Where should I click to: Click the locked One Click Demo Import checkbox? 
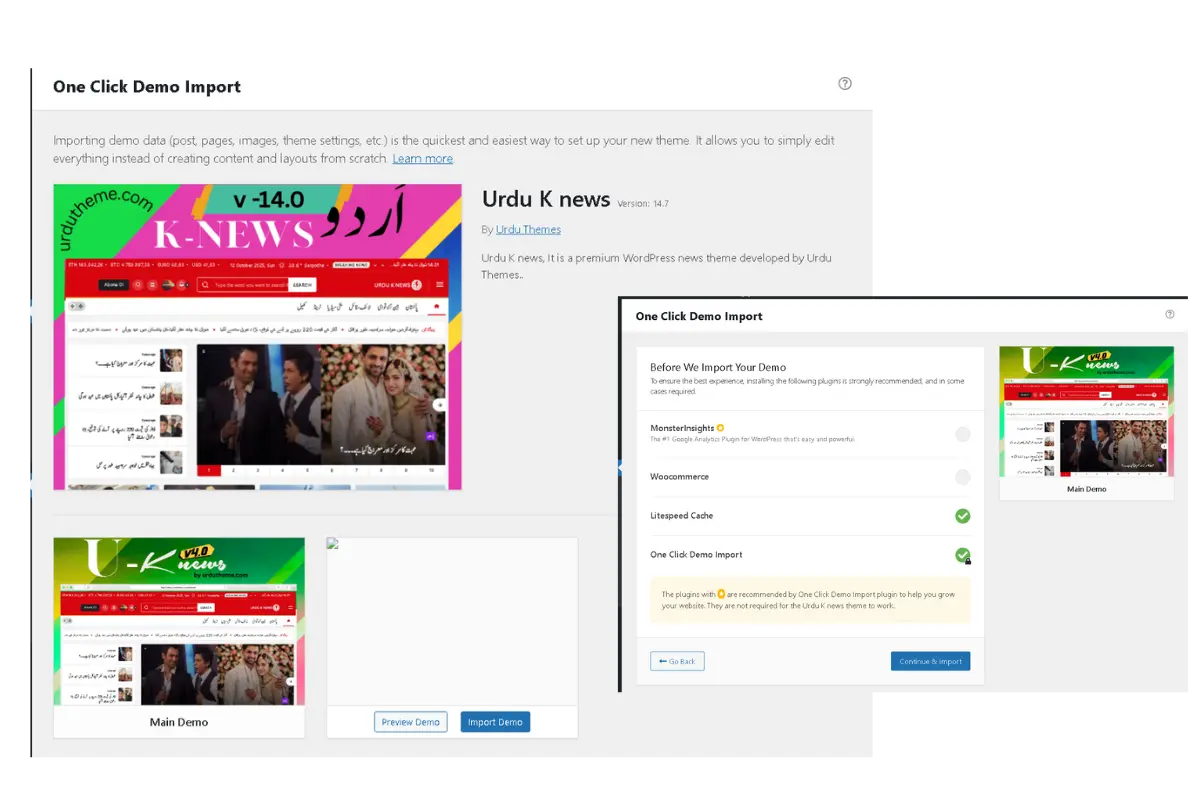[962, 555]
